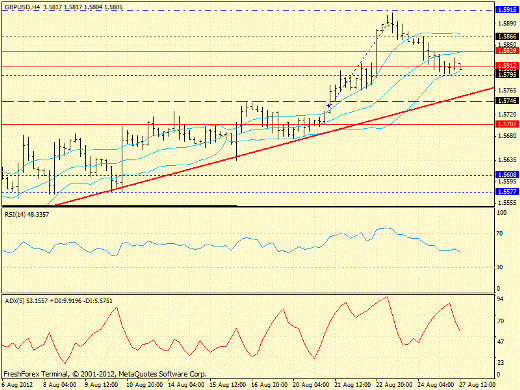Select the red 1.5702 price level tag
The width and height of the screenshot is (520, 390).
[x=507, y=124]
